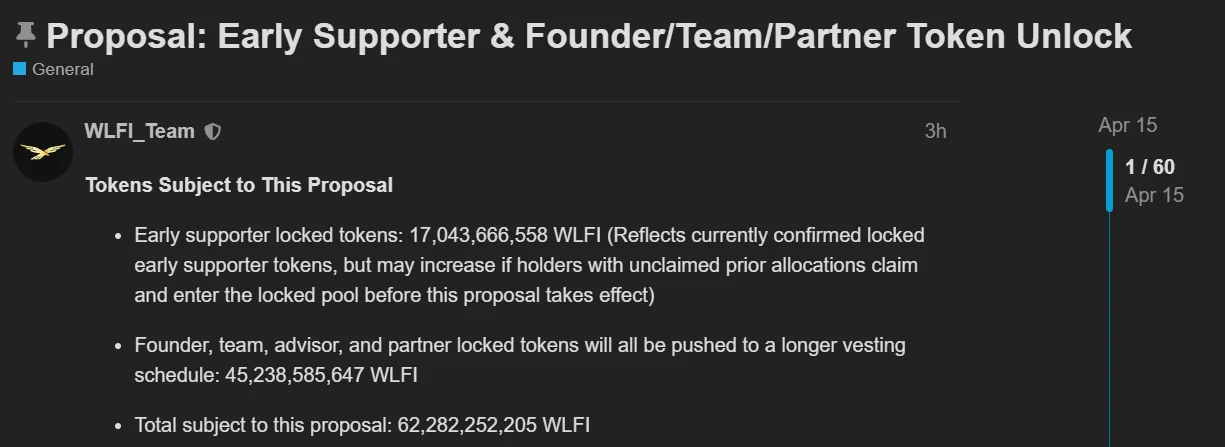Click the blue timeline scroller handle
The height and width of the screenshot is (447, 1225).
tap(1109, 180)
